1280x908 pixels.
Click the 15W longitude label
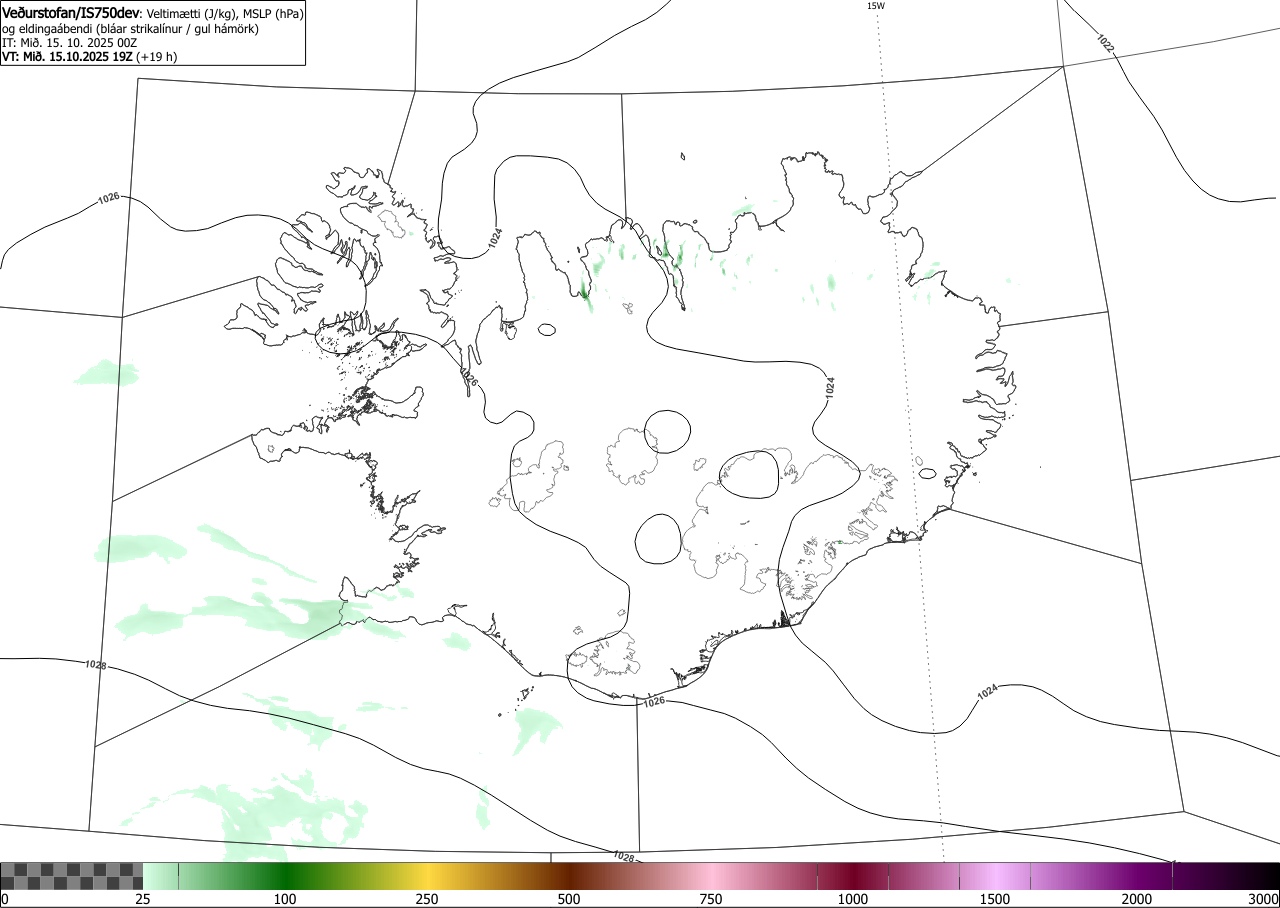tap(875, 6)
